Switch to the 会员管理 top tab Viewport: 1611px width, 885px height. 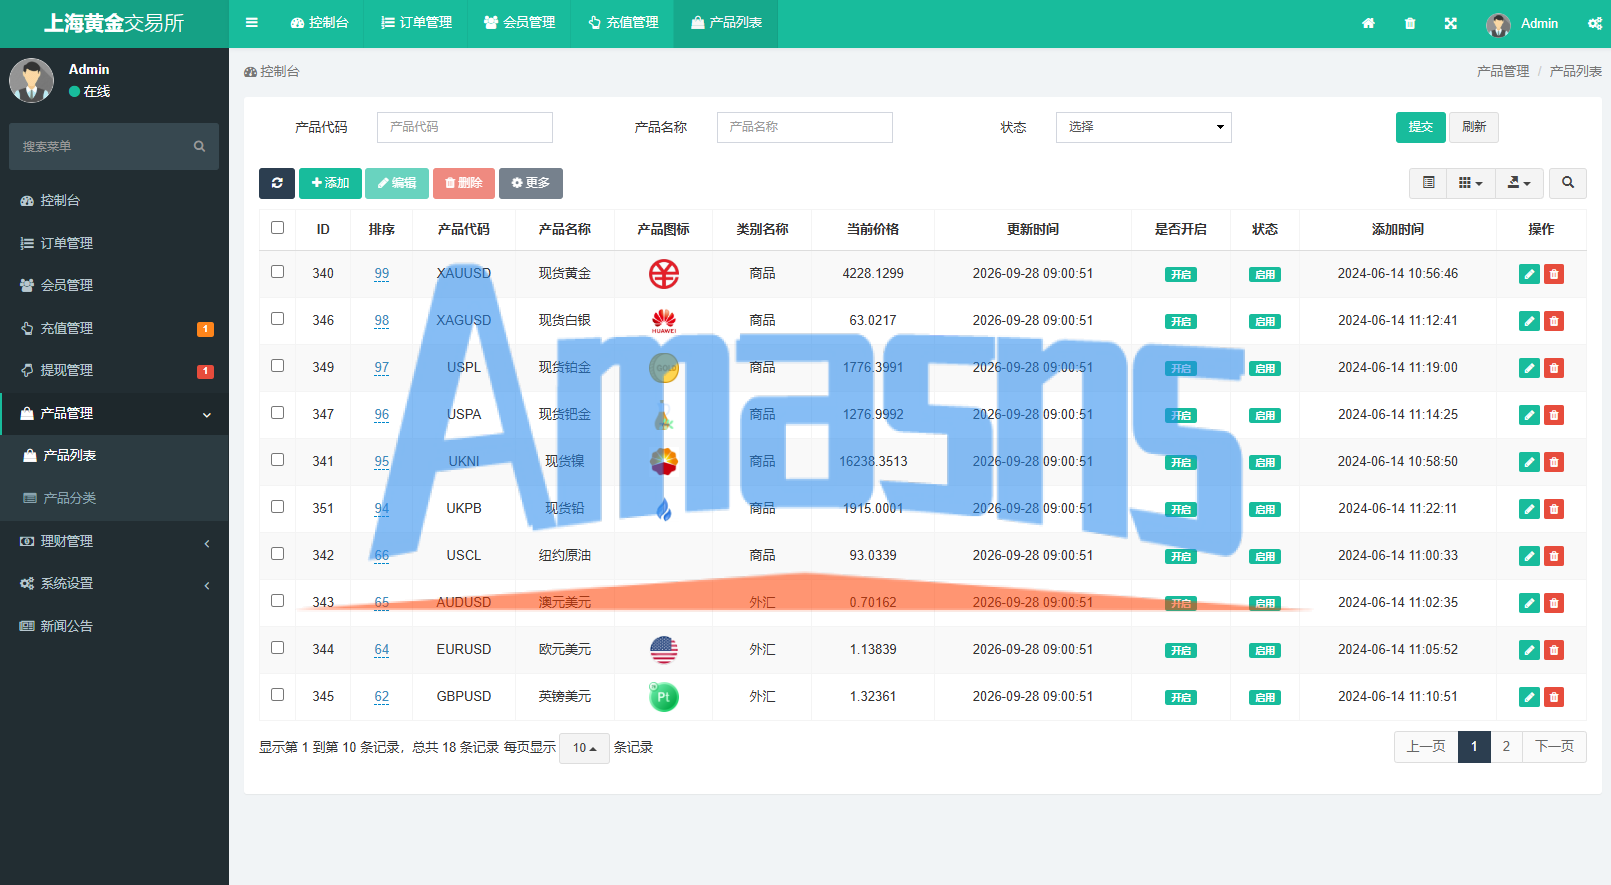click(x=520, y=23)
